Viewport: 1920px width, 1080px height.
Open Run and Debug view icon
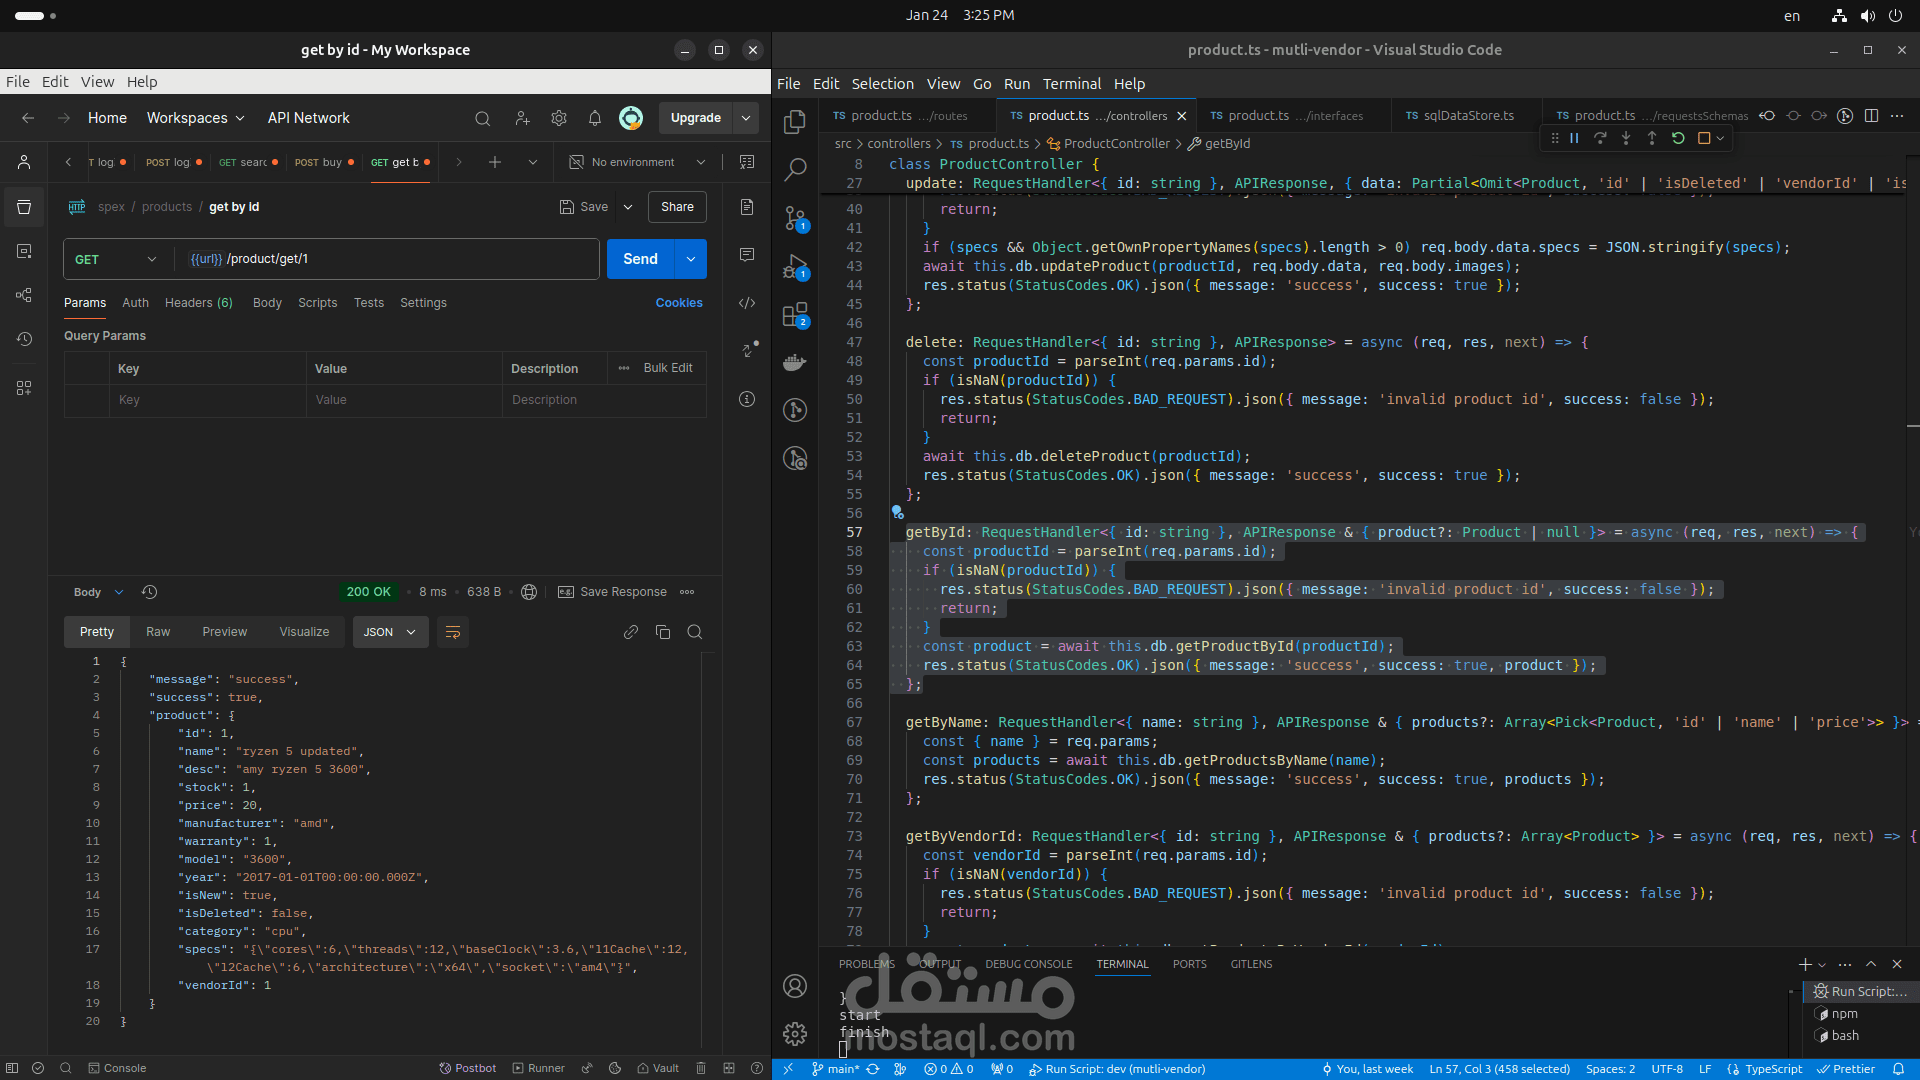[x=795, y=267]
